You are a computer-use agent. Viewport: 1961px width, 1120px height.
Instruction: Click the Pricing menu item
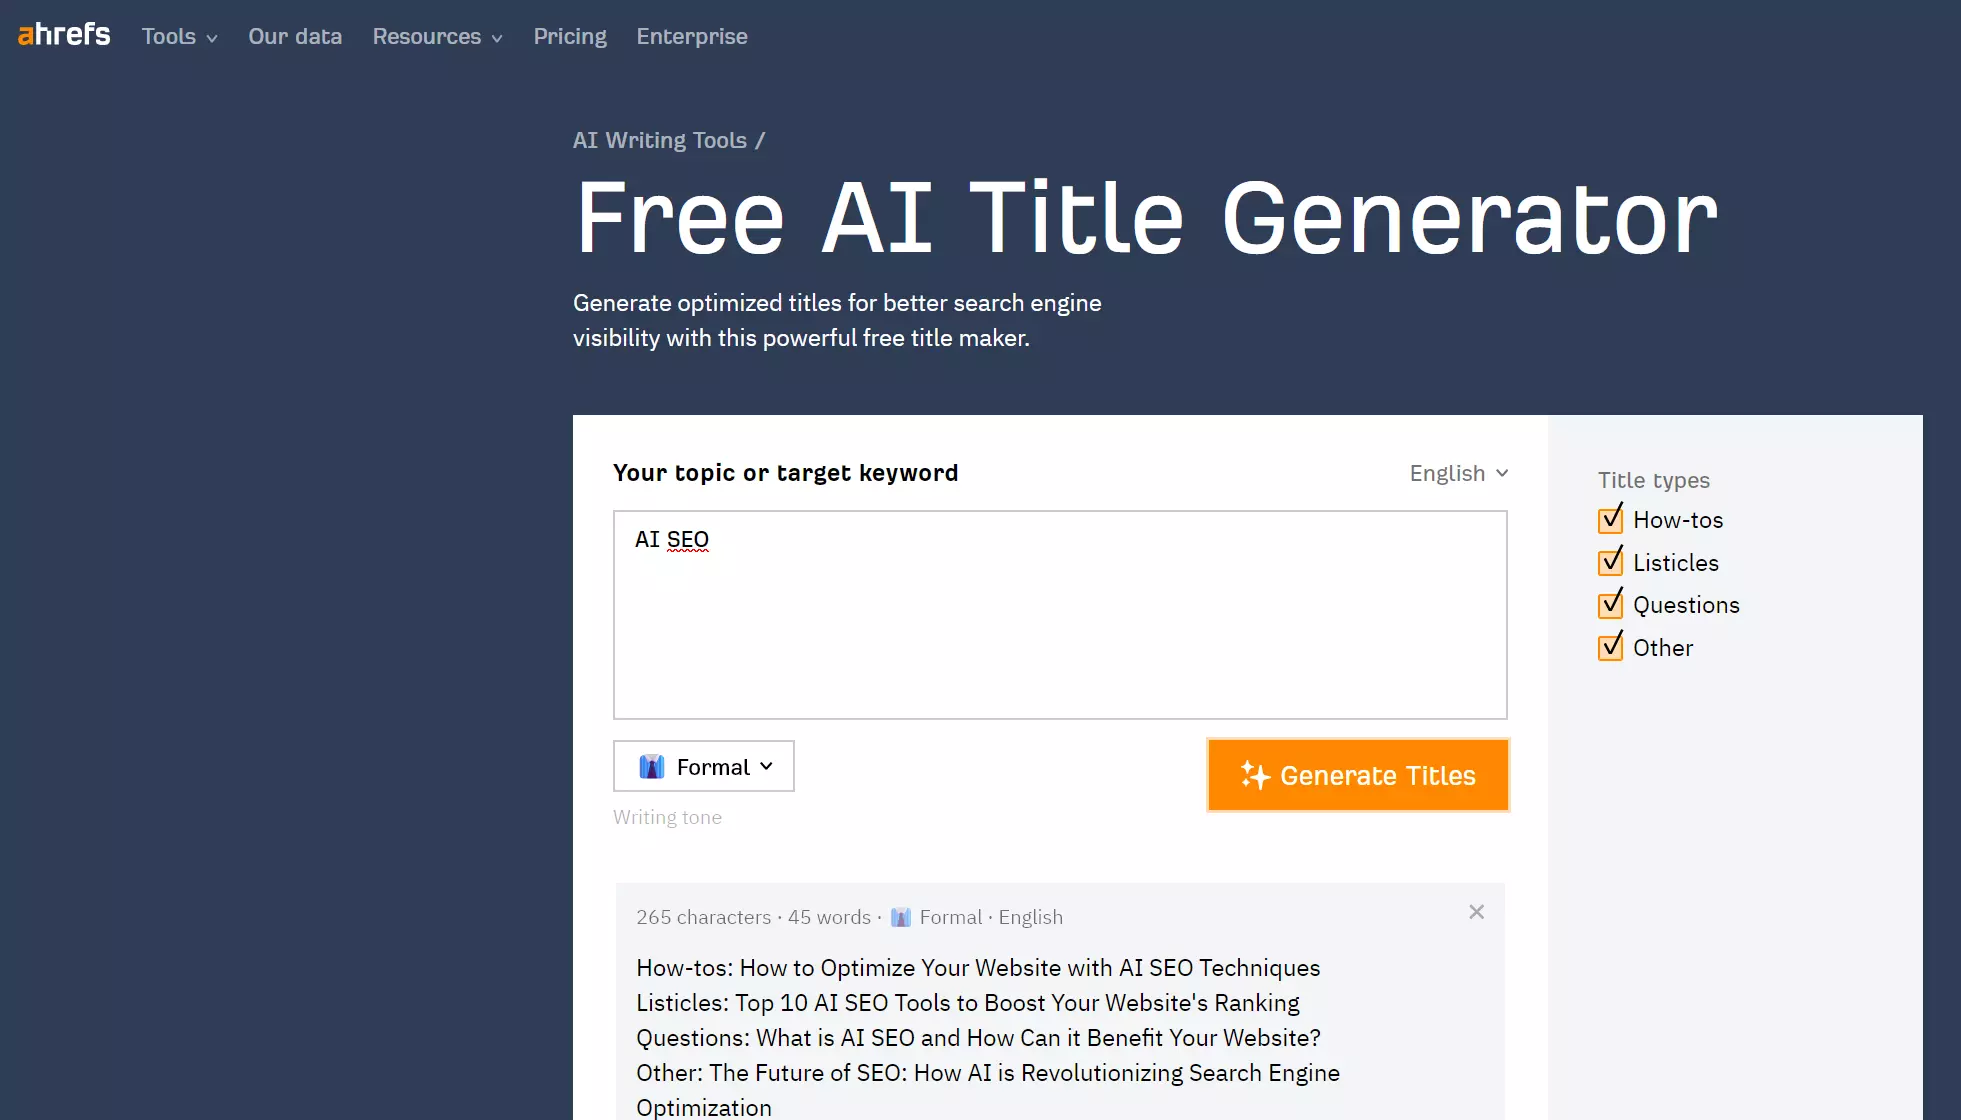570,36
